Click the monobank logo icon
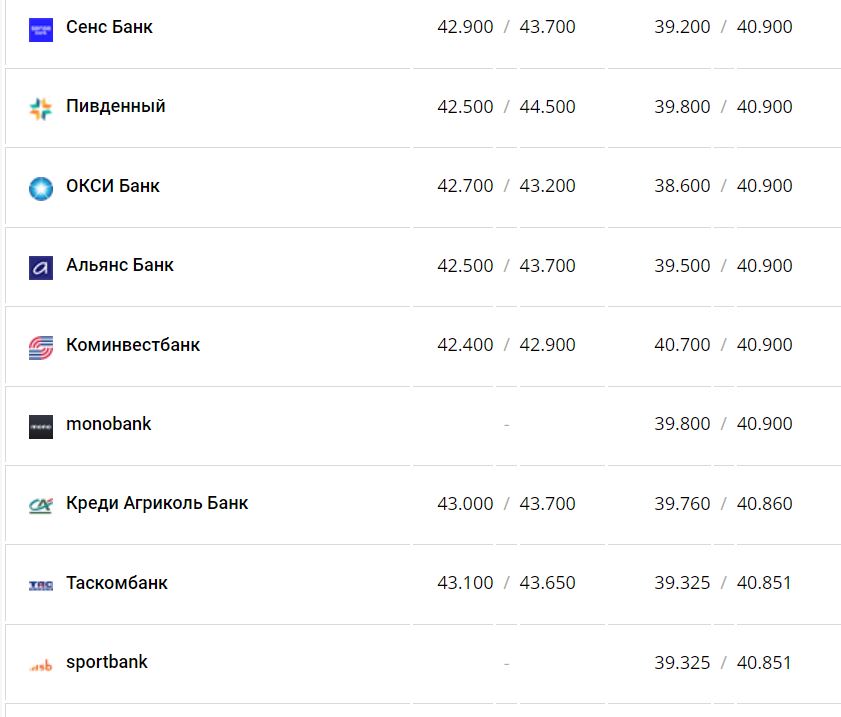841x717 pixels. (41, 426)
